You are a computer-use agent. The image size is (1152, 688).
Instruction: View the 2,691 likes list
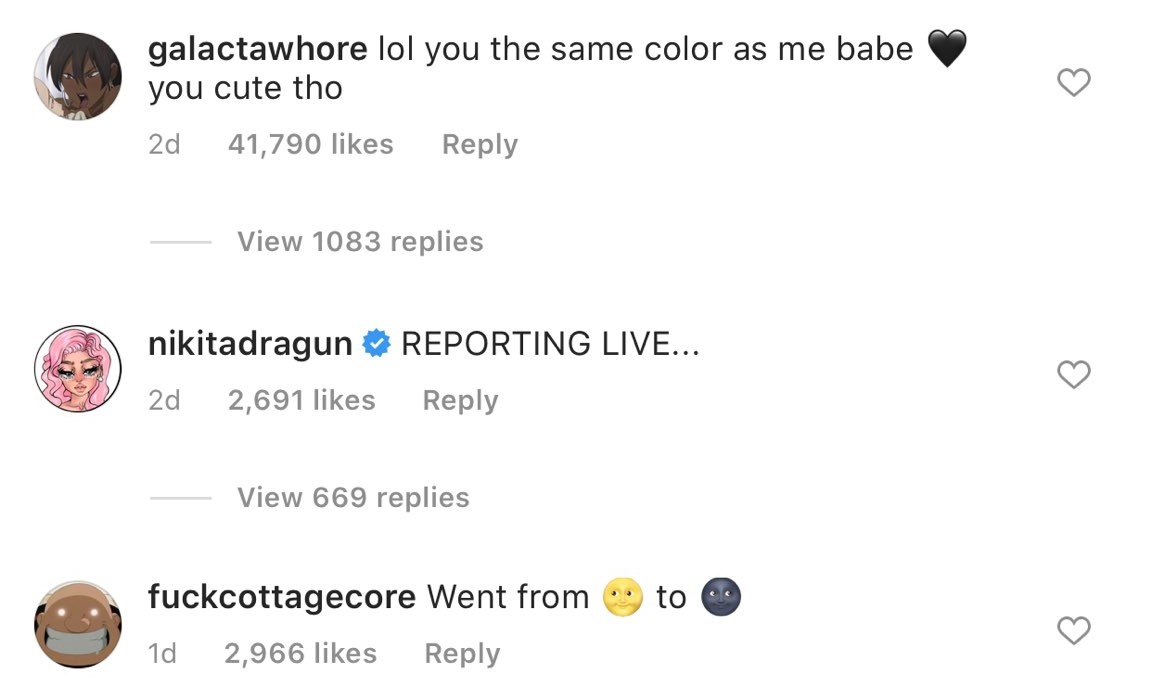click(301, 401)
